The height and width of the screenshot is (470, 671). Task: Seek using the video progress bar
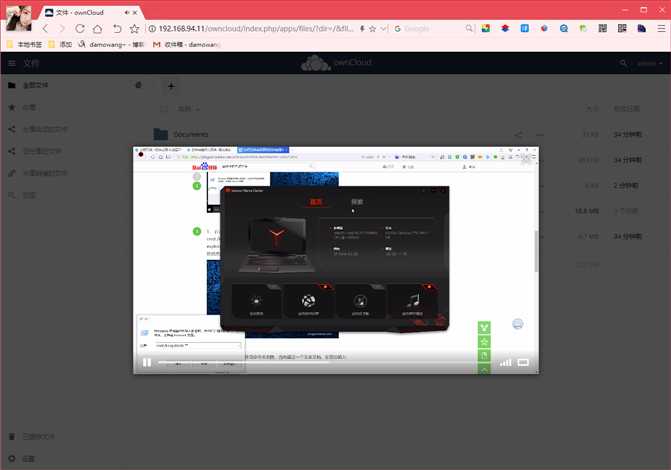pyautogui.click(x=324, y=363)
